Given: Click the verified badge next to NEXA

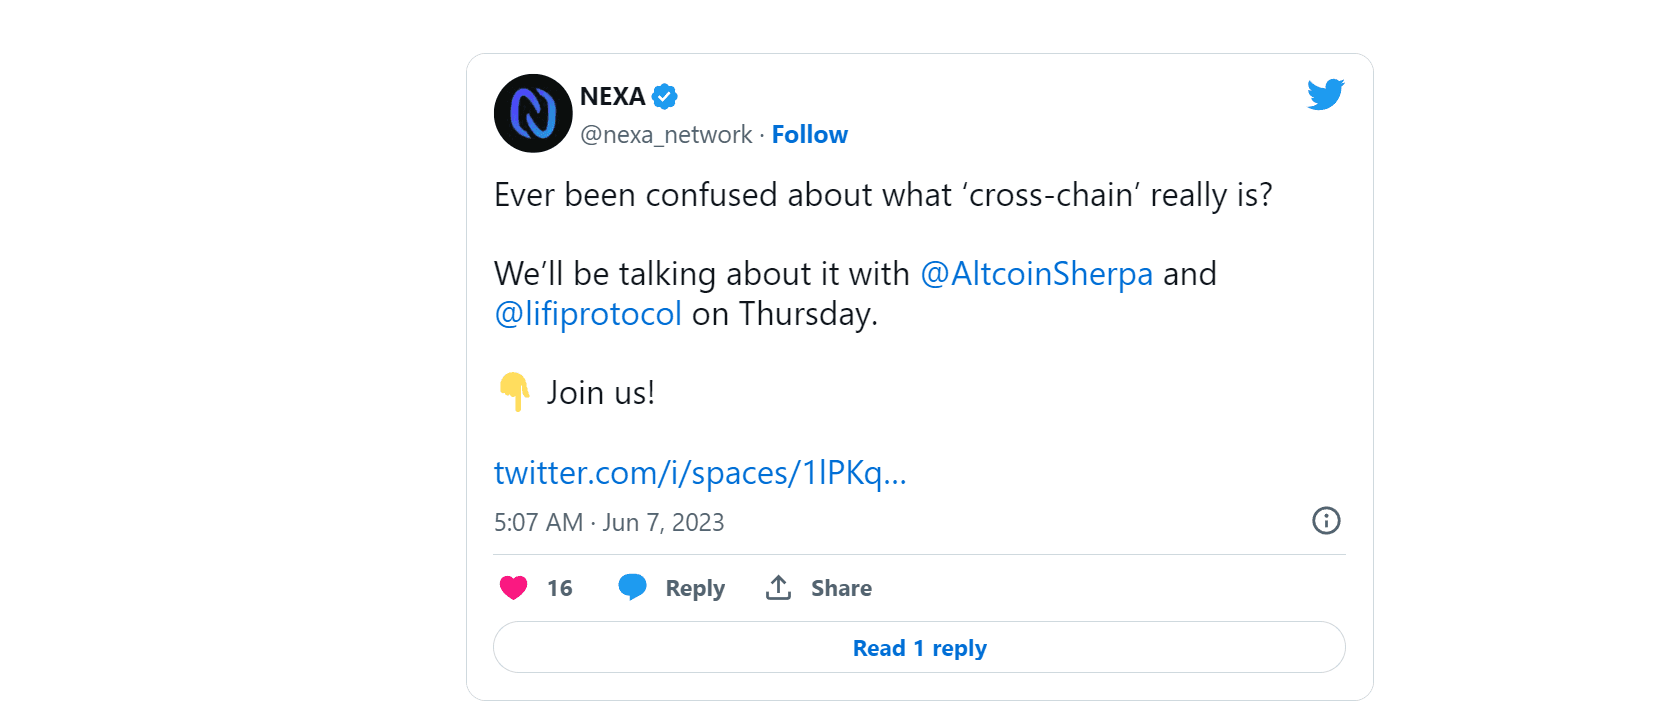Looking at the screenshot, I should 664,96.
